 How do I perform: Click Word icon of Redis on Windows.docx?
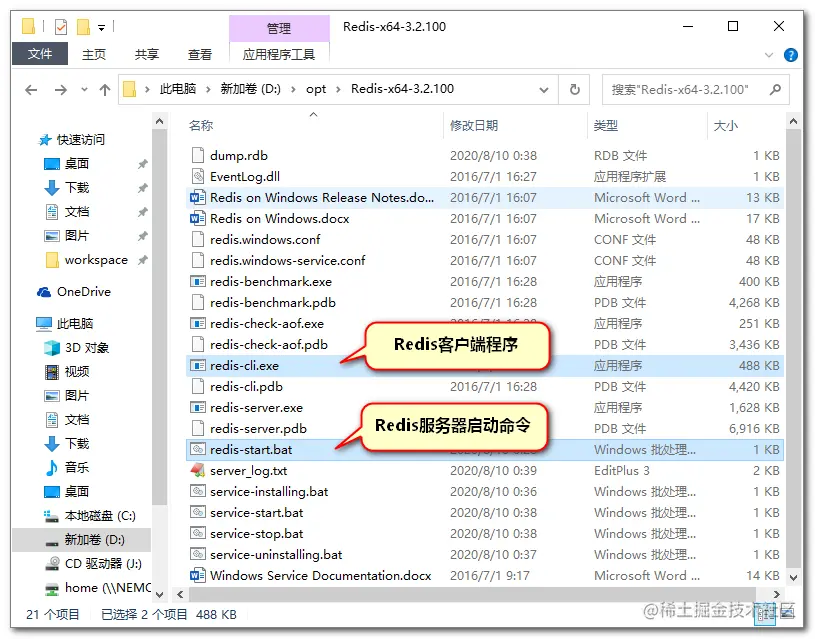point(198,218)
